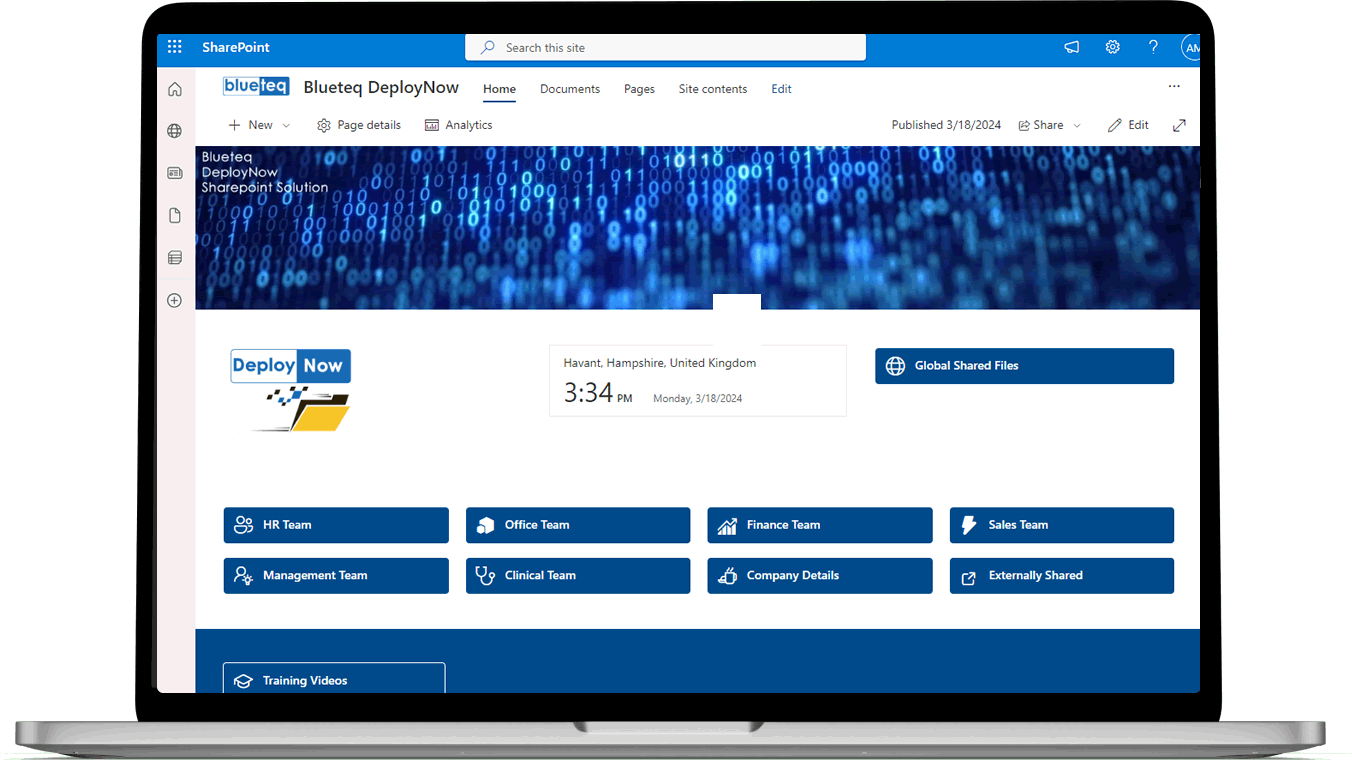Viewport: 1352px width, 760px height.
Task: Click the SharePoint label in top bar
Action: 236,47
